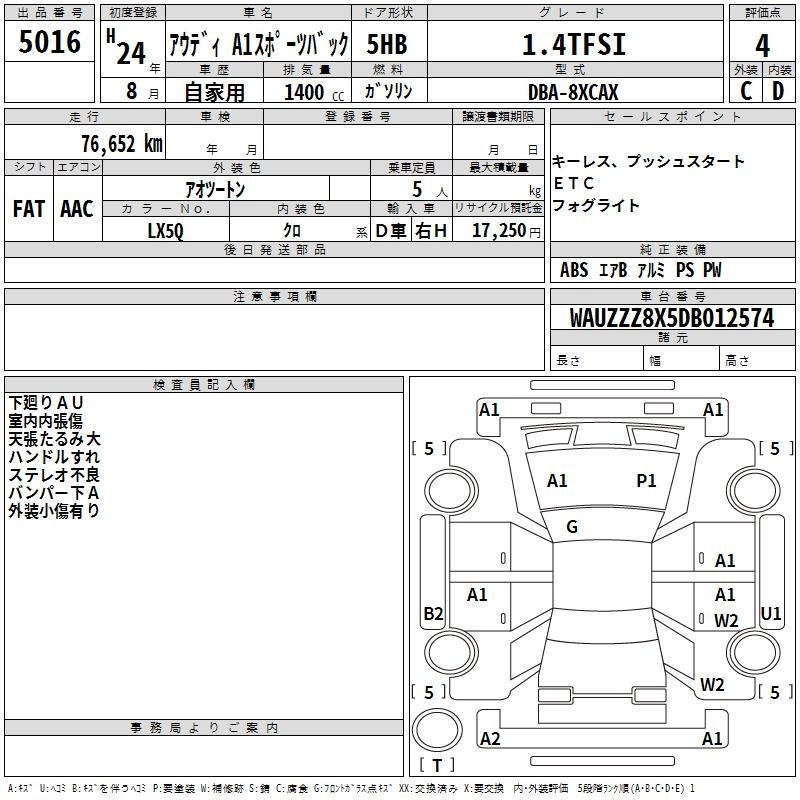This screenshot has height=800, width=800.
Task: Click the P1 paint marker on the hood
Action: 646,481
